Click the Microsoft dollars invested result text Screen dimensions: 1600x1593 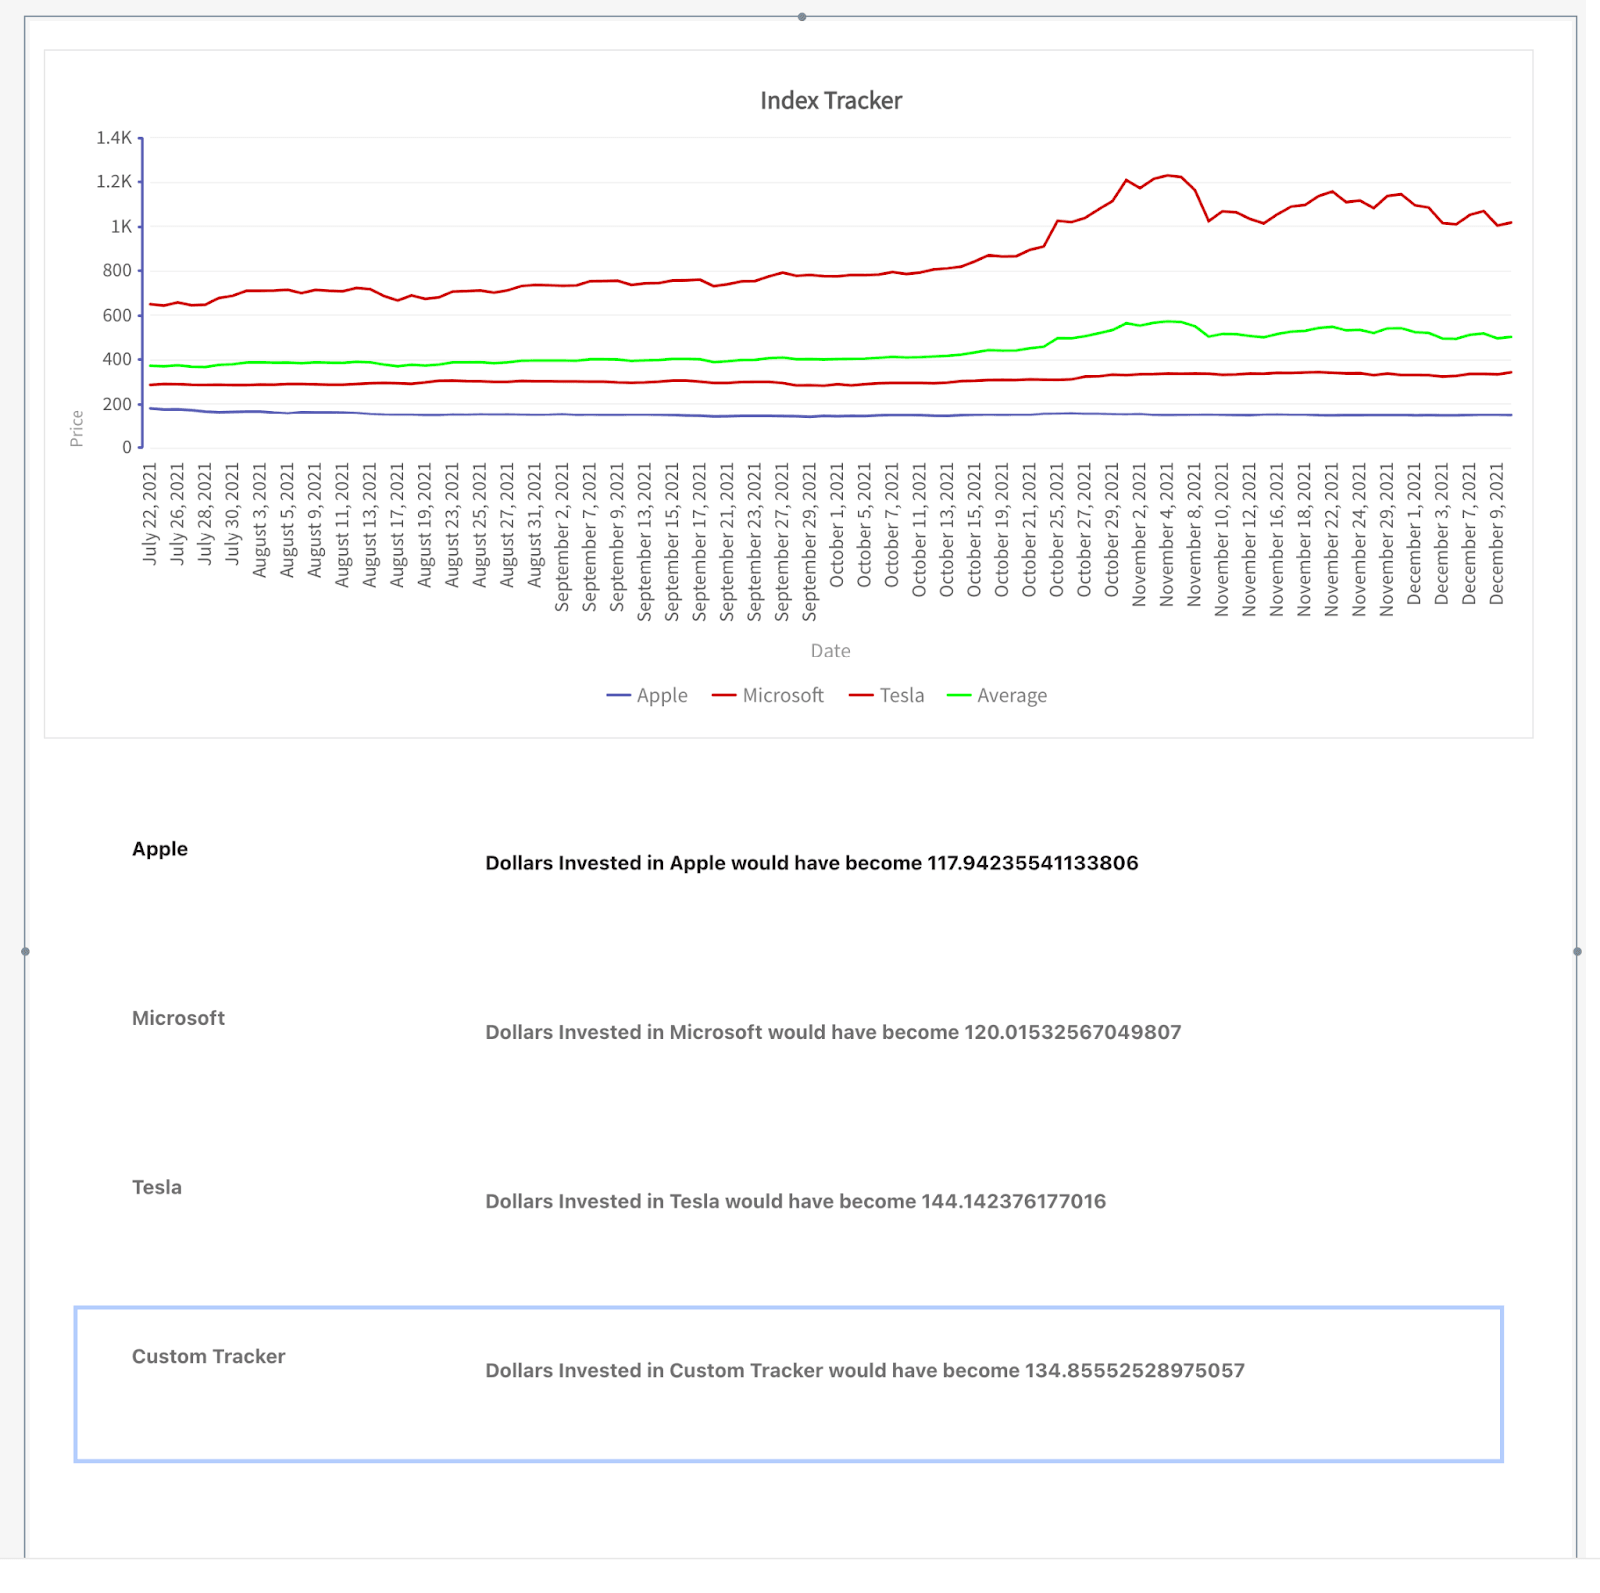[x=833, y=1032]
